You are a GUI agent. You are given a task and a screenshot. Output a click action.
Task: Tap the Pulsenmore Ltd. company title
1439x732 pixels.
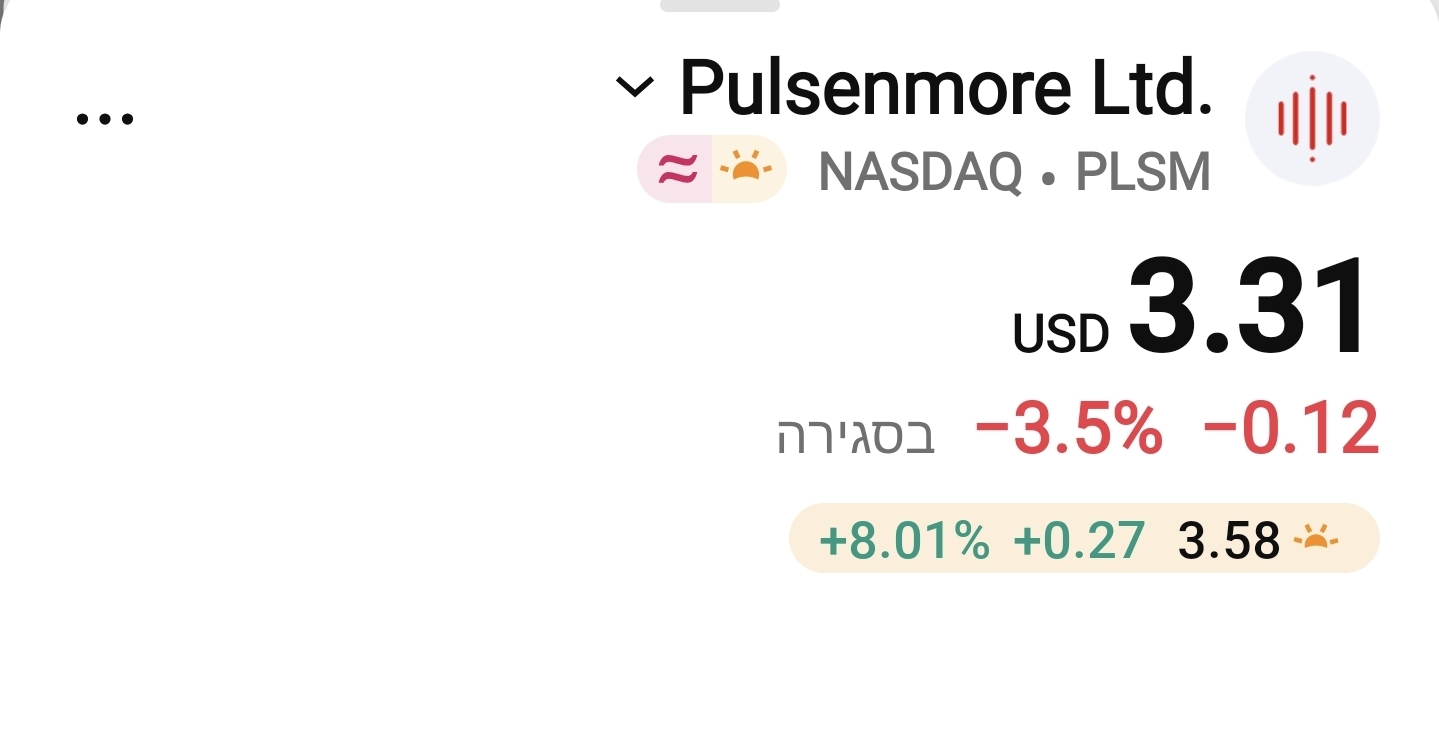(x=946, y=87)
